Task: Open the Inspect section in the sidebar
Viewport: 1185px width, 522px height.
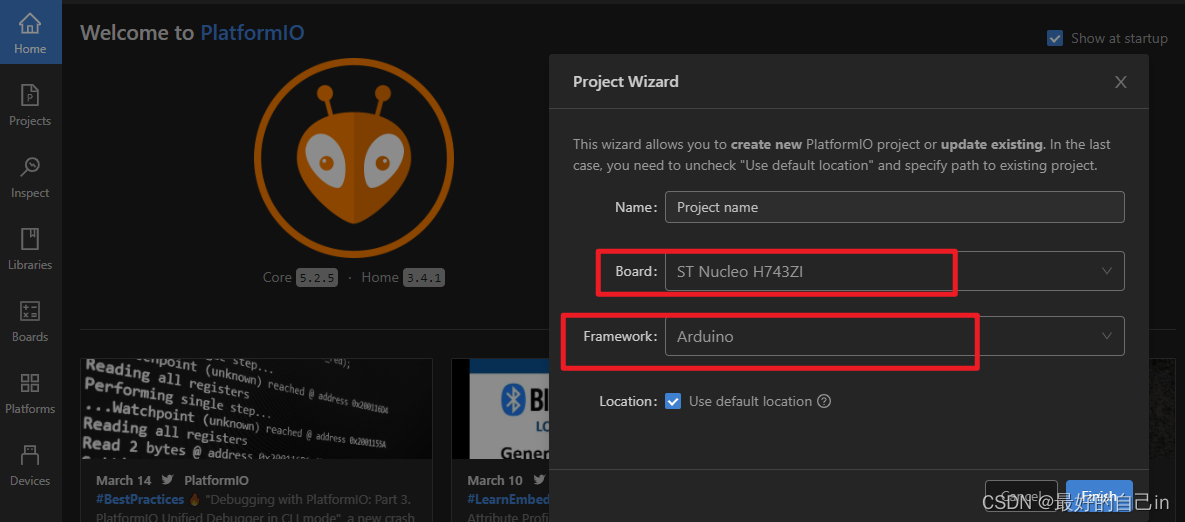Action: (x=30, y=178)
